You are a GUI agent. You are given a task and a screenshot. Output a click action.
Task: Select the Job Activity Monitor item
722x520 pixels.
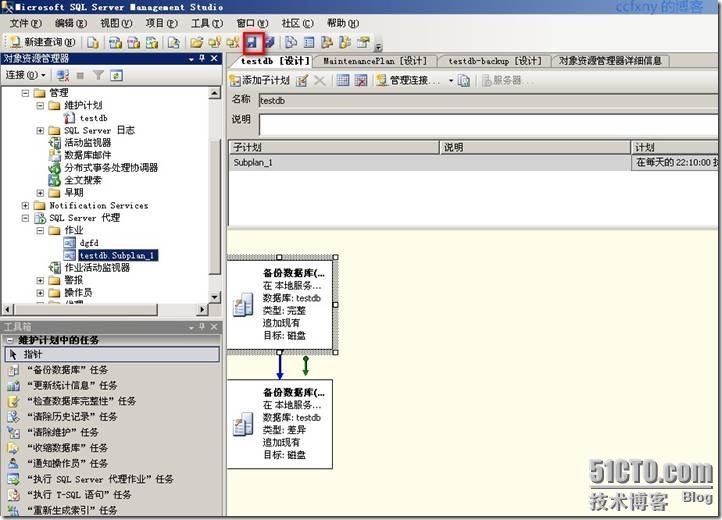click(x=97, y=268)
